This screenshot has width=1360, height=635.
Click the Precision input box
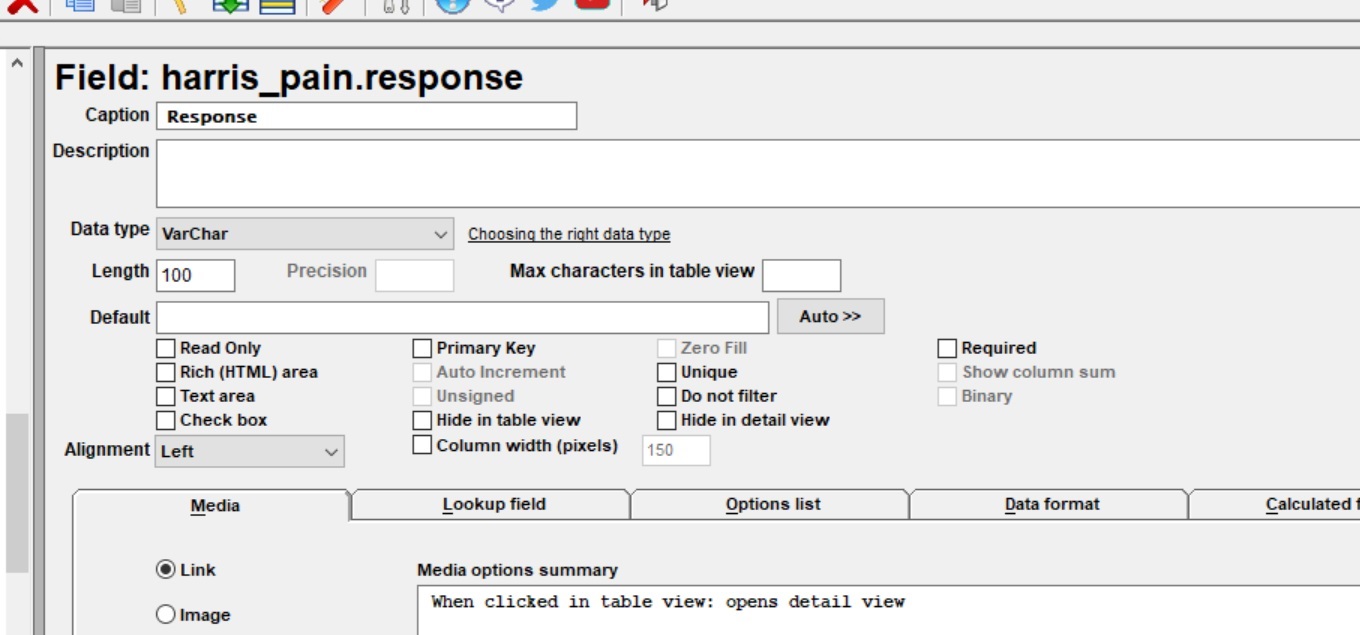(414, 275)
